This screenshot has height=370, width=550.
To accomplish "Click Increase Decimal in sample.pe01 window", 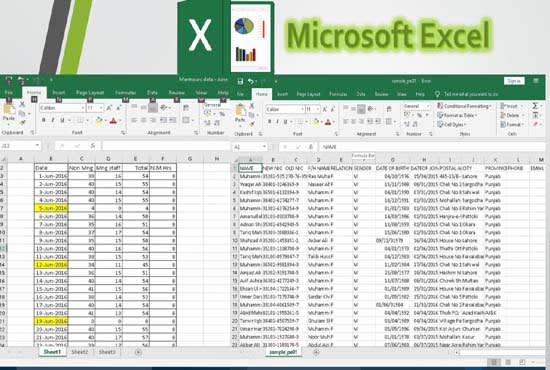I will [407, 124].
